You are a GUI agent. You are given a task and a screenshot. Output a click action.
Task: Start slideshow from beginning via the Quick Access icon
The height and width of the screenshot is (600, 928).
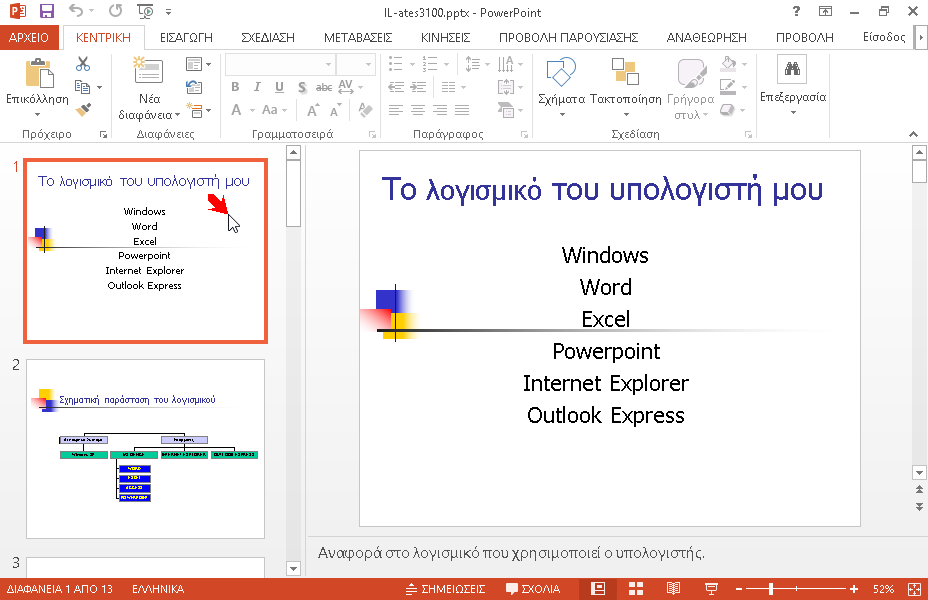pyautogui.click(x=144, y=11)
